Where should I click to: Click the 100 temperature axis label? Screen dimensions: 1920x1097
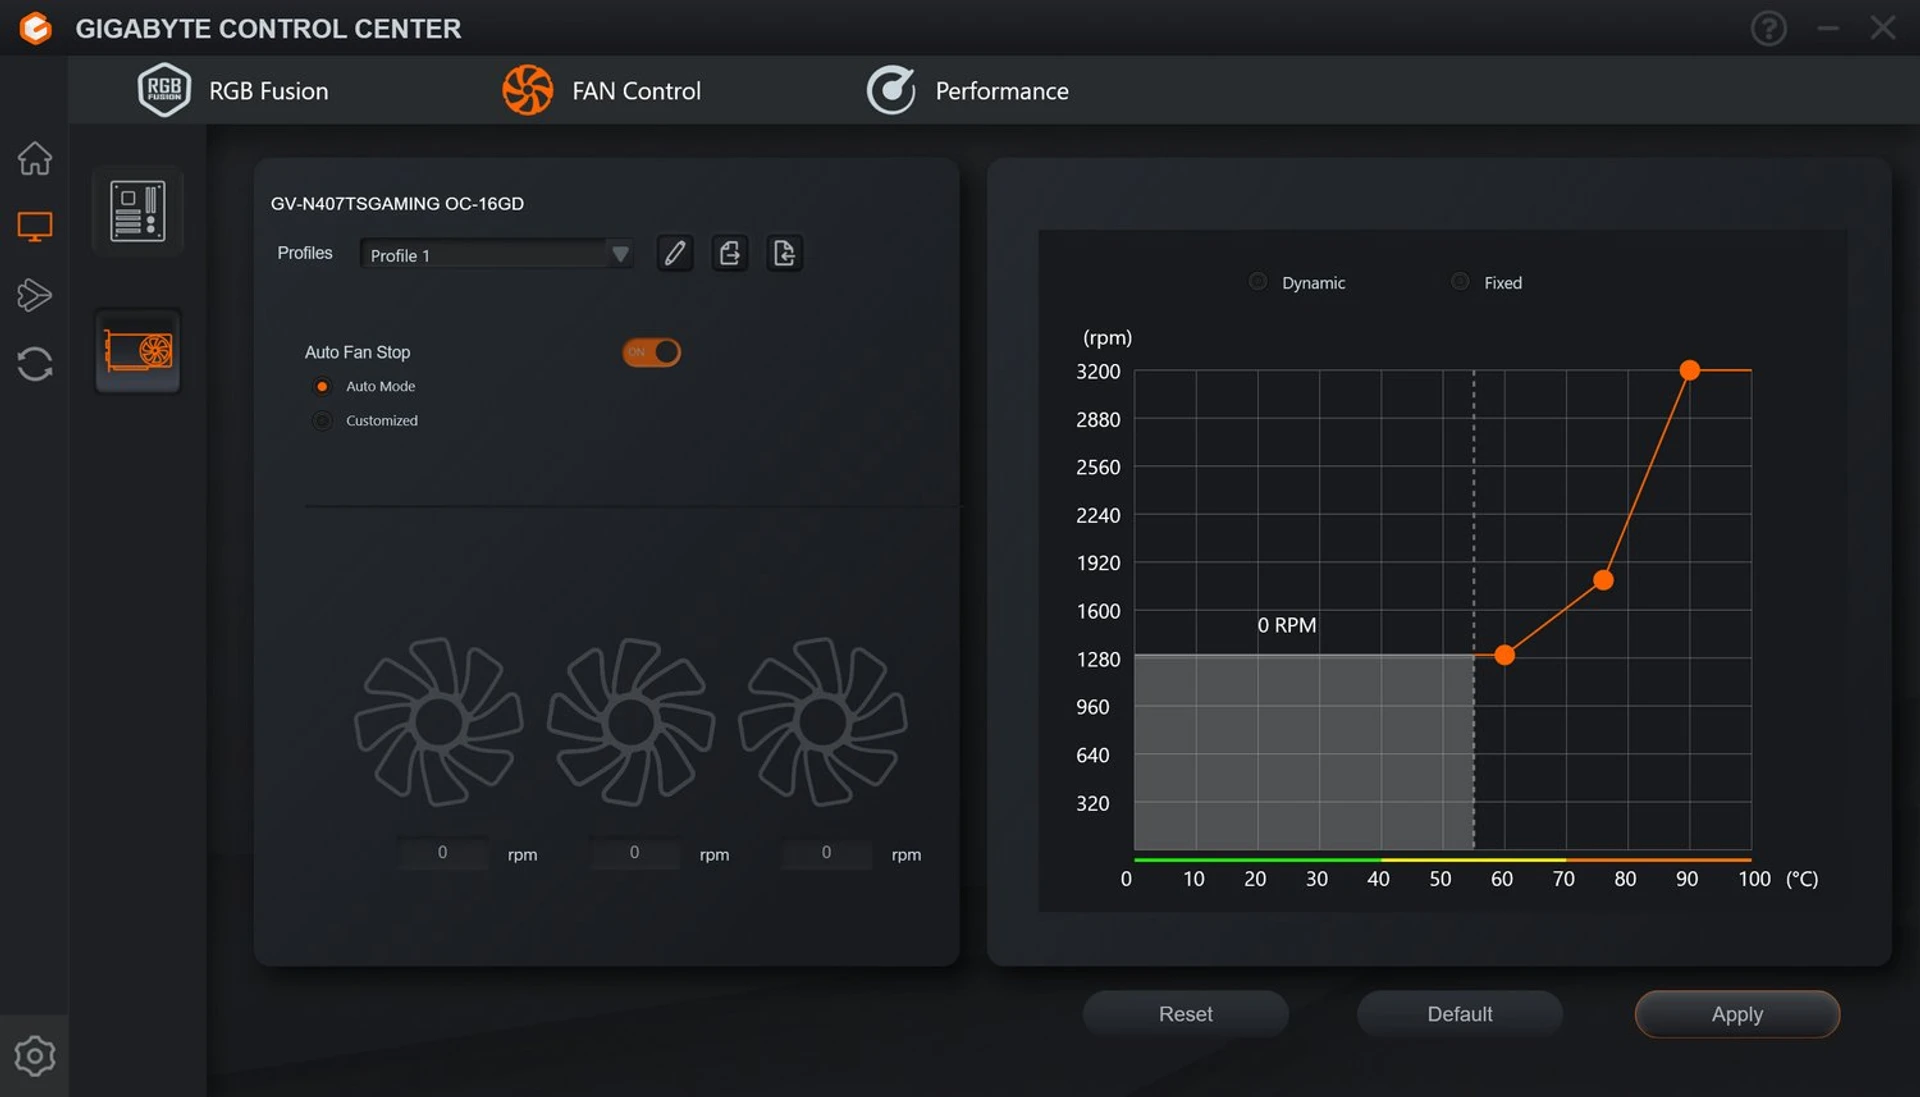1754,878
